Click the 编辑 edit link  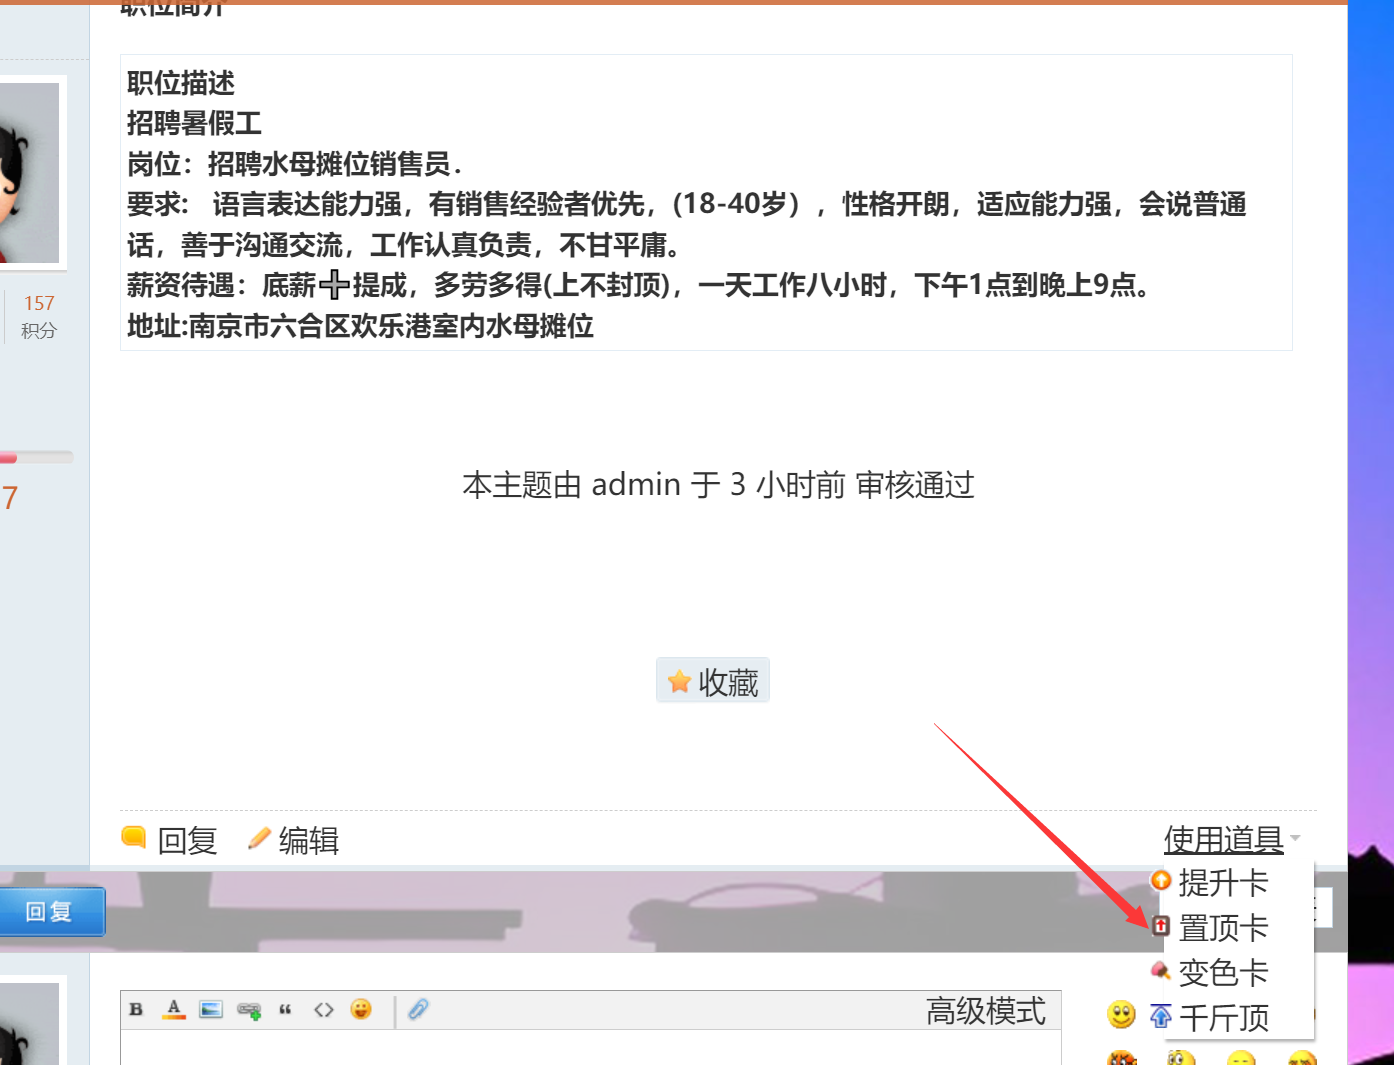[295, 840]
